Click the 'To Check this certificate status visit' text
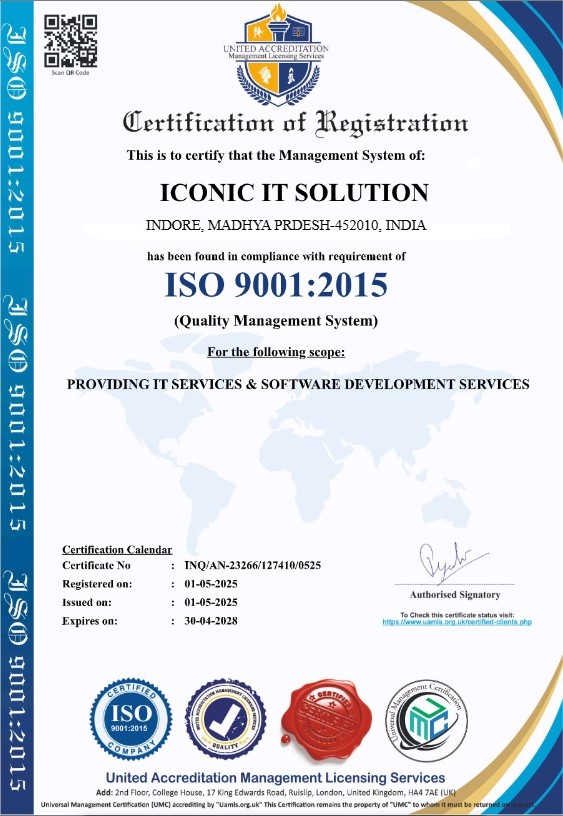The height and width of the screenshot is (816, 563). [x=457, y=615]
